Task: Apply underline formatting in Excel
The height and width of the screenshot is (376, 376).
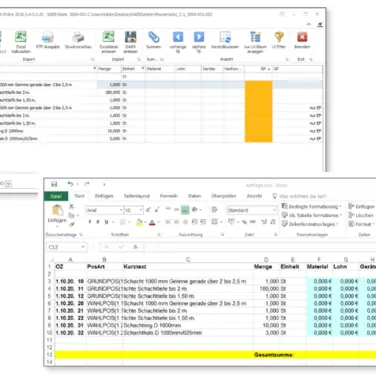Action: click(106, 222)
